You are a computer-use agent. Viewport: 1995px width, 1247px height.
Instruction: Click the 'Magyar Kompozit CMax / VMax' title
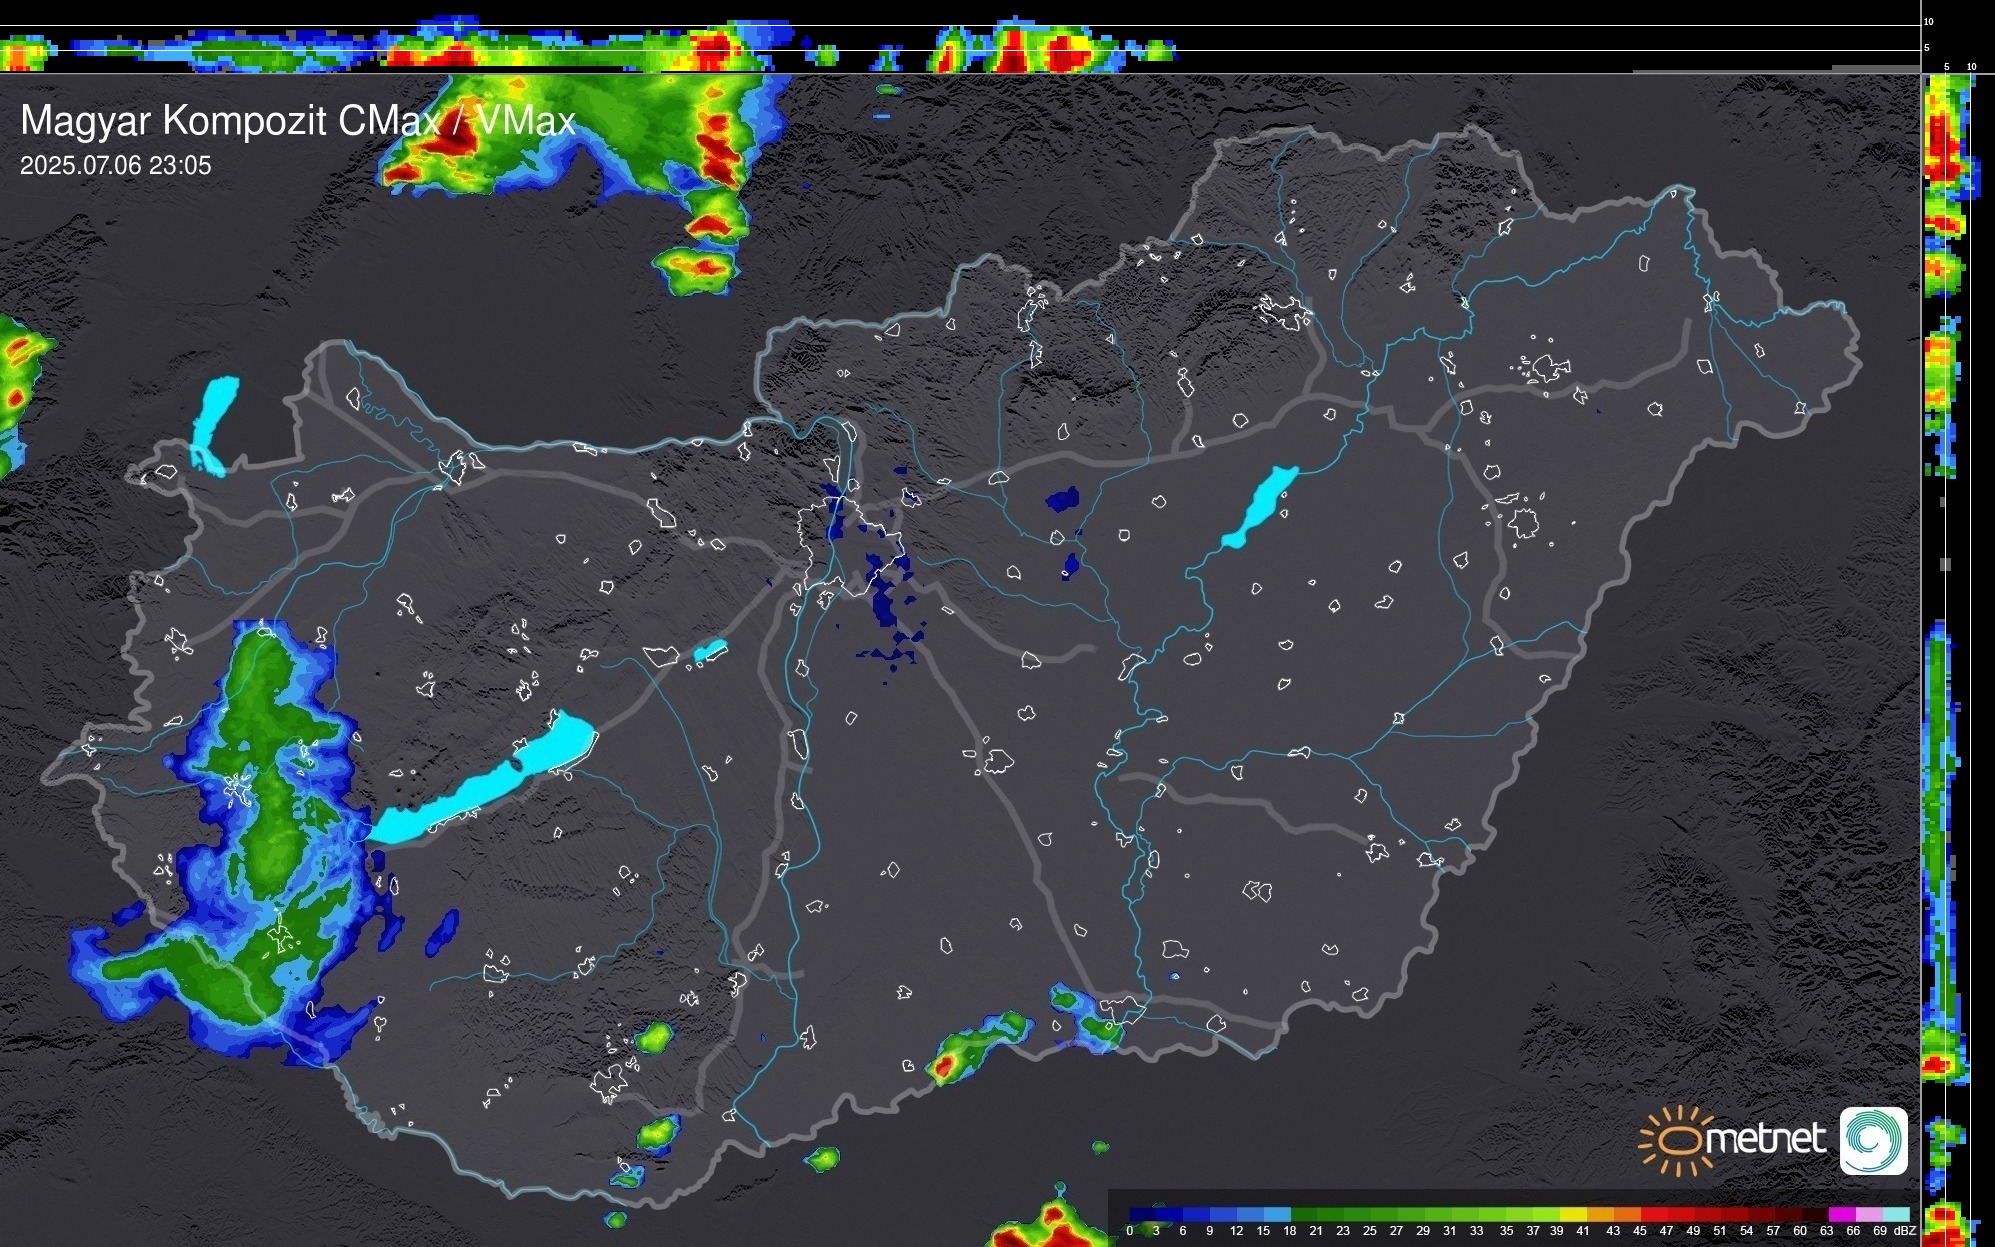[x=298, y=121]
